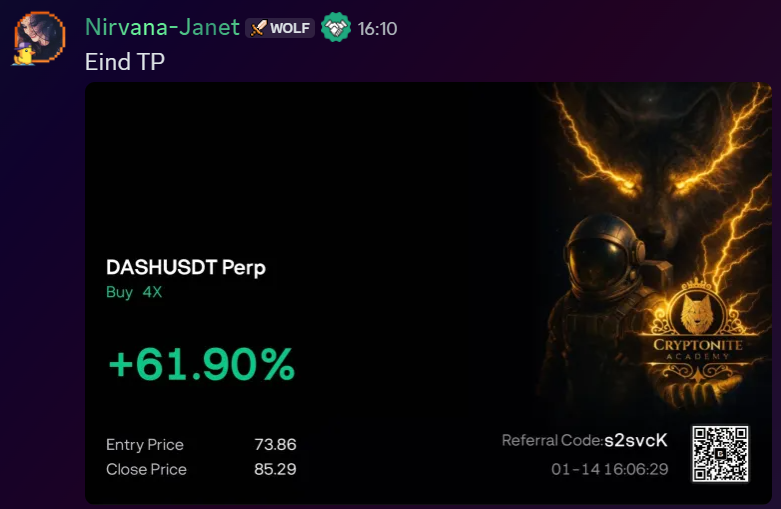The height and width of the screenshot is (509, 781).
Task: Click the Close Price label
Action: tap(146, 469)
